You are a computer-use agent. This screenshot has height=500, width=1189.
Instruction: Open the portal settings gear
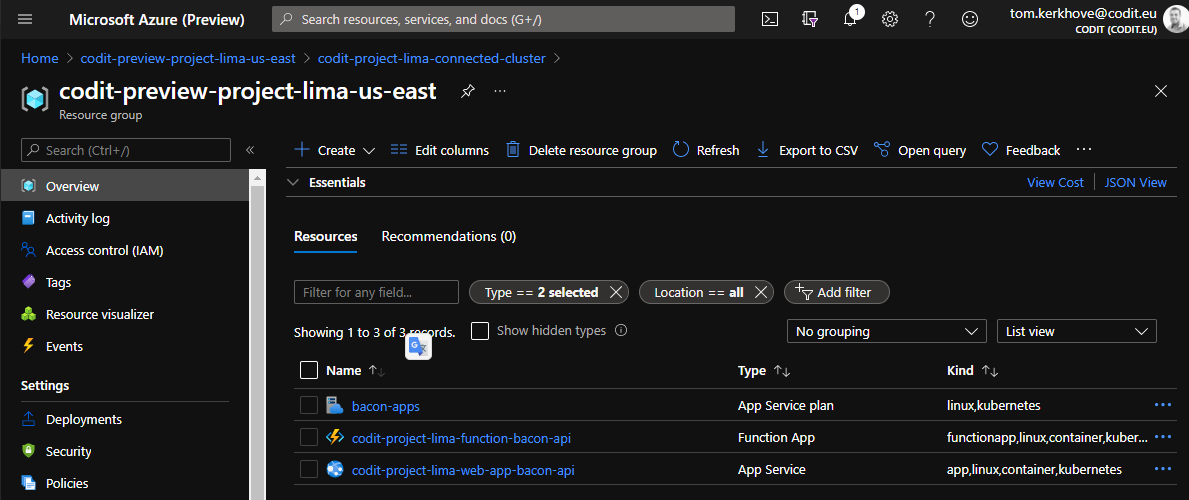[890, 20]
